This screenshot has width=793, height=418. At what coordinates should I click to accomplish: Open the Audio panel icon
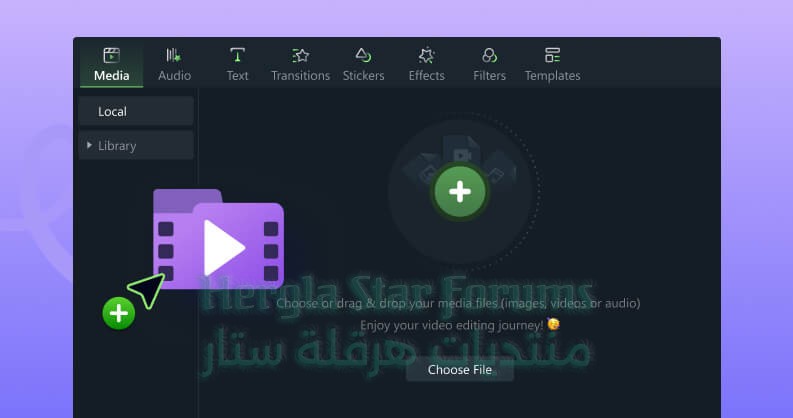[x=174, y=55]
